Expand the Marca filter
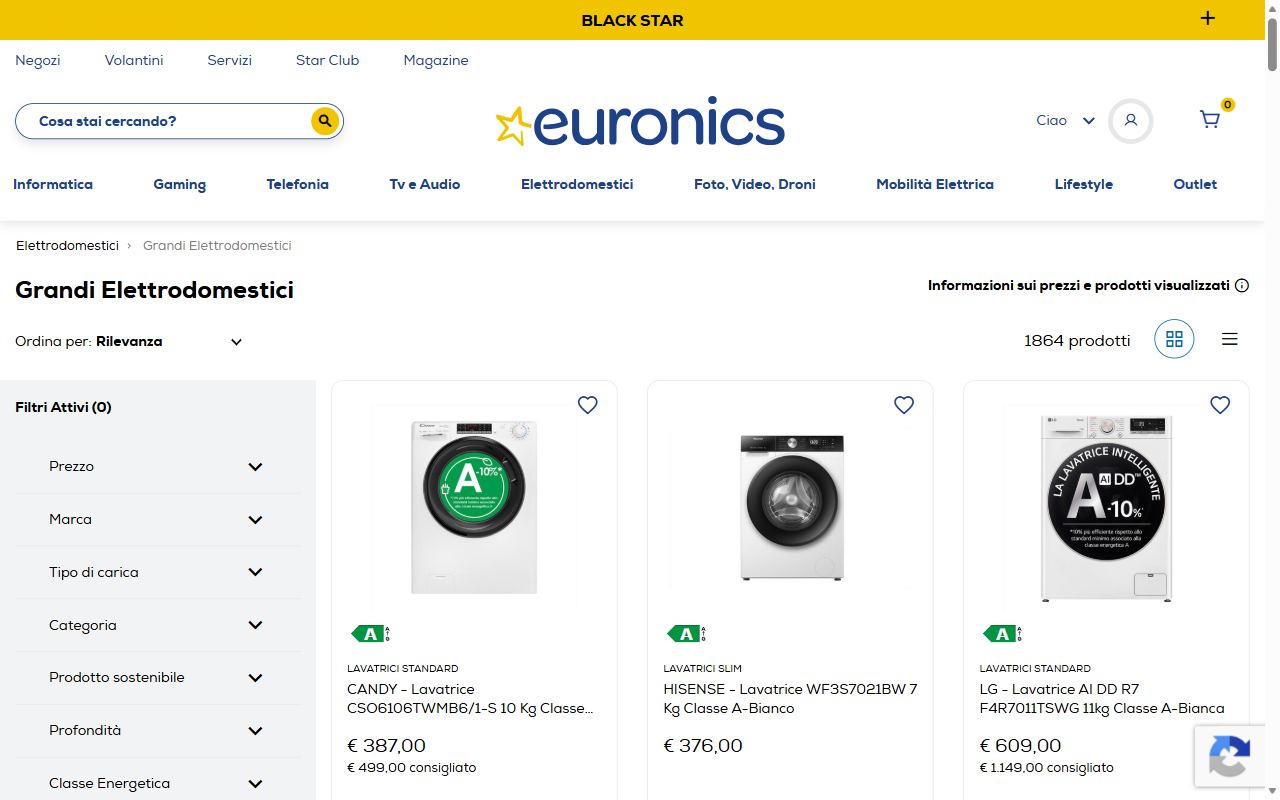Viewport: 1280px width, 800px height. point(158,519)
